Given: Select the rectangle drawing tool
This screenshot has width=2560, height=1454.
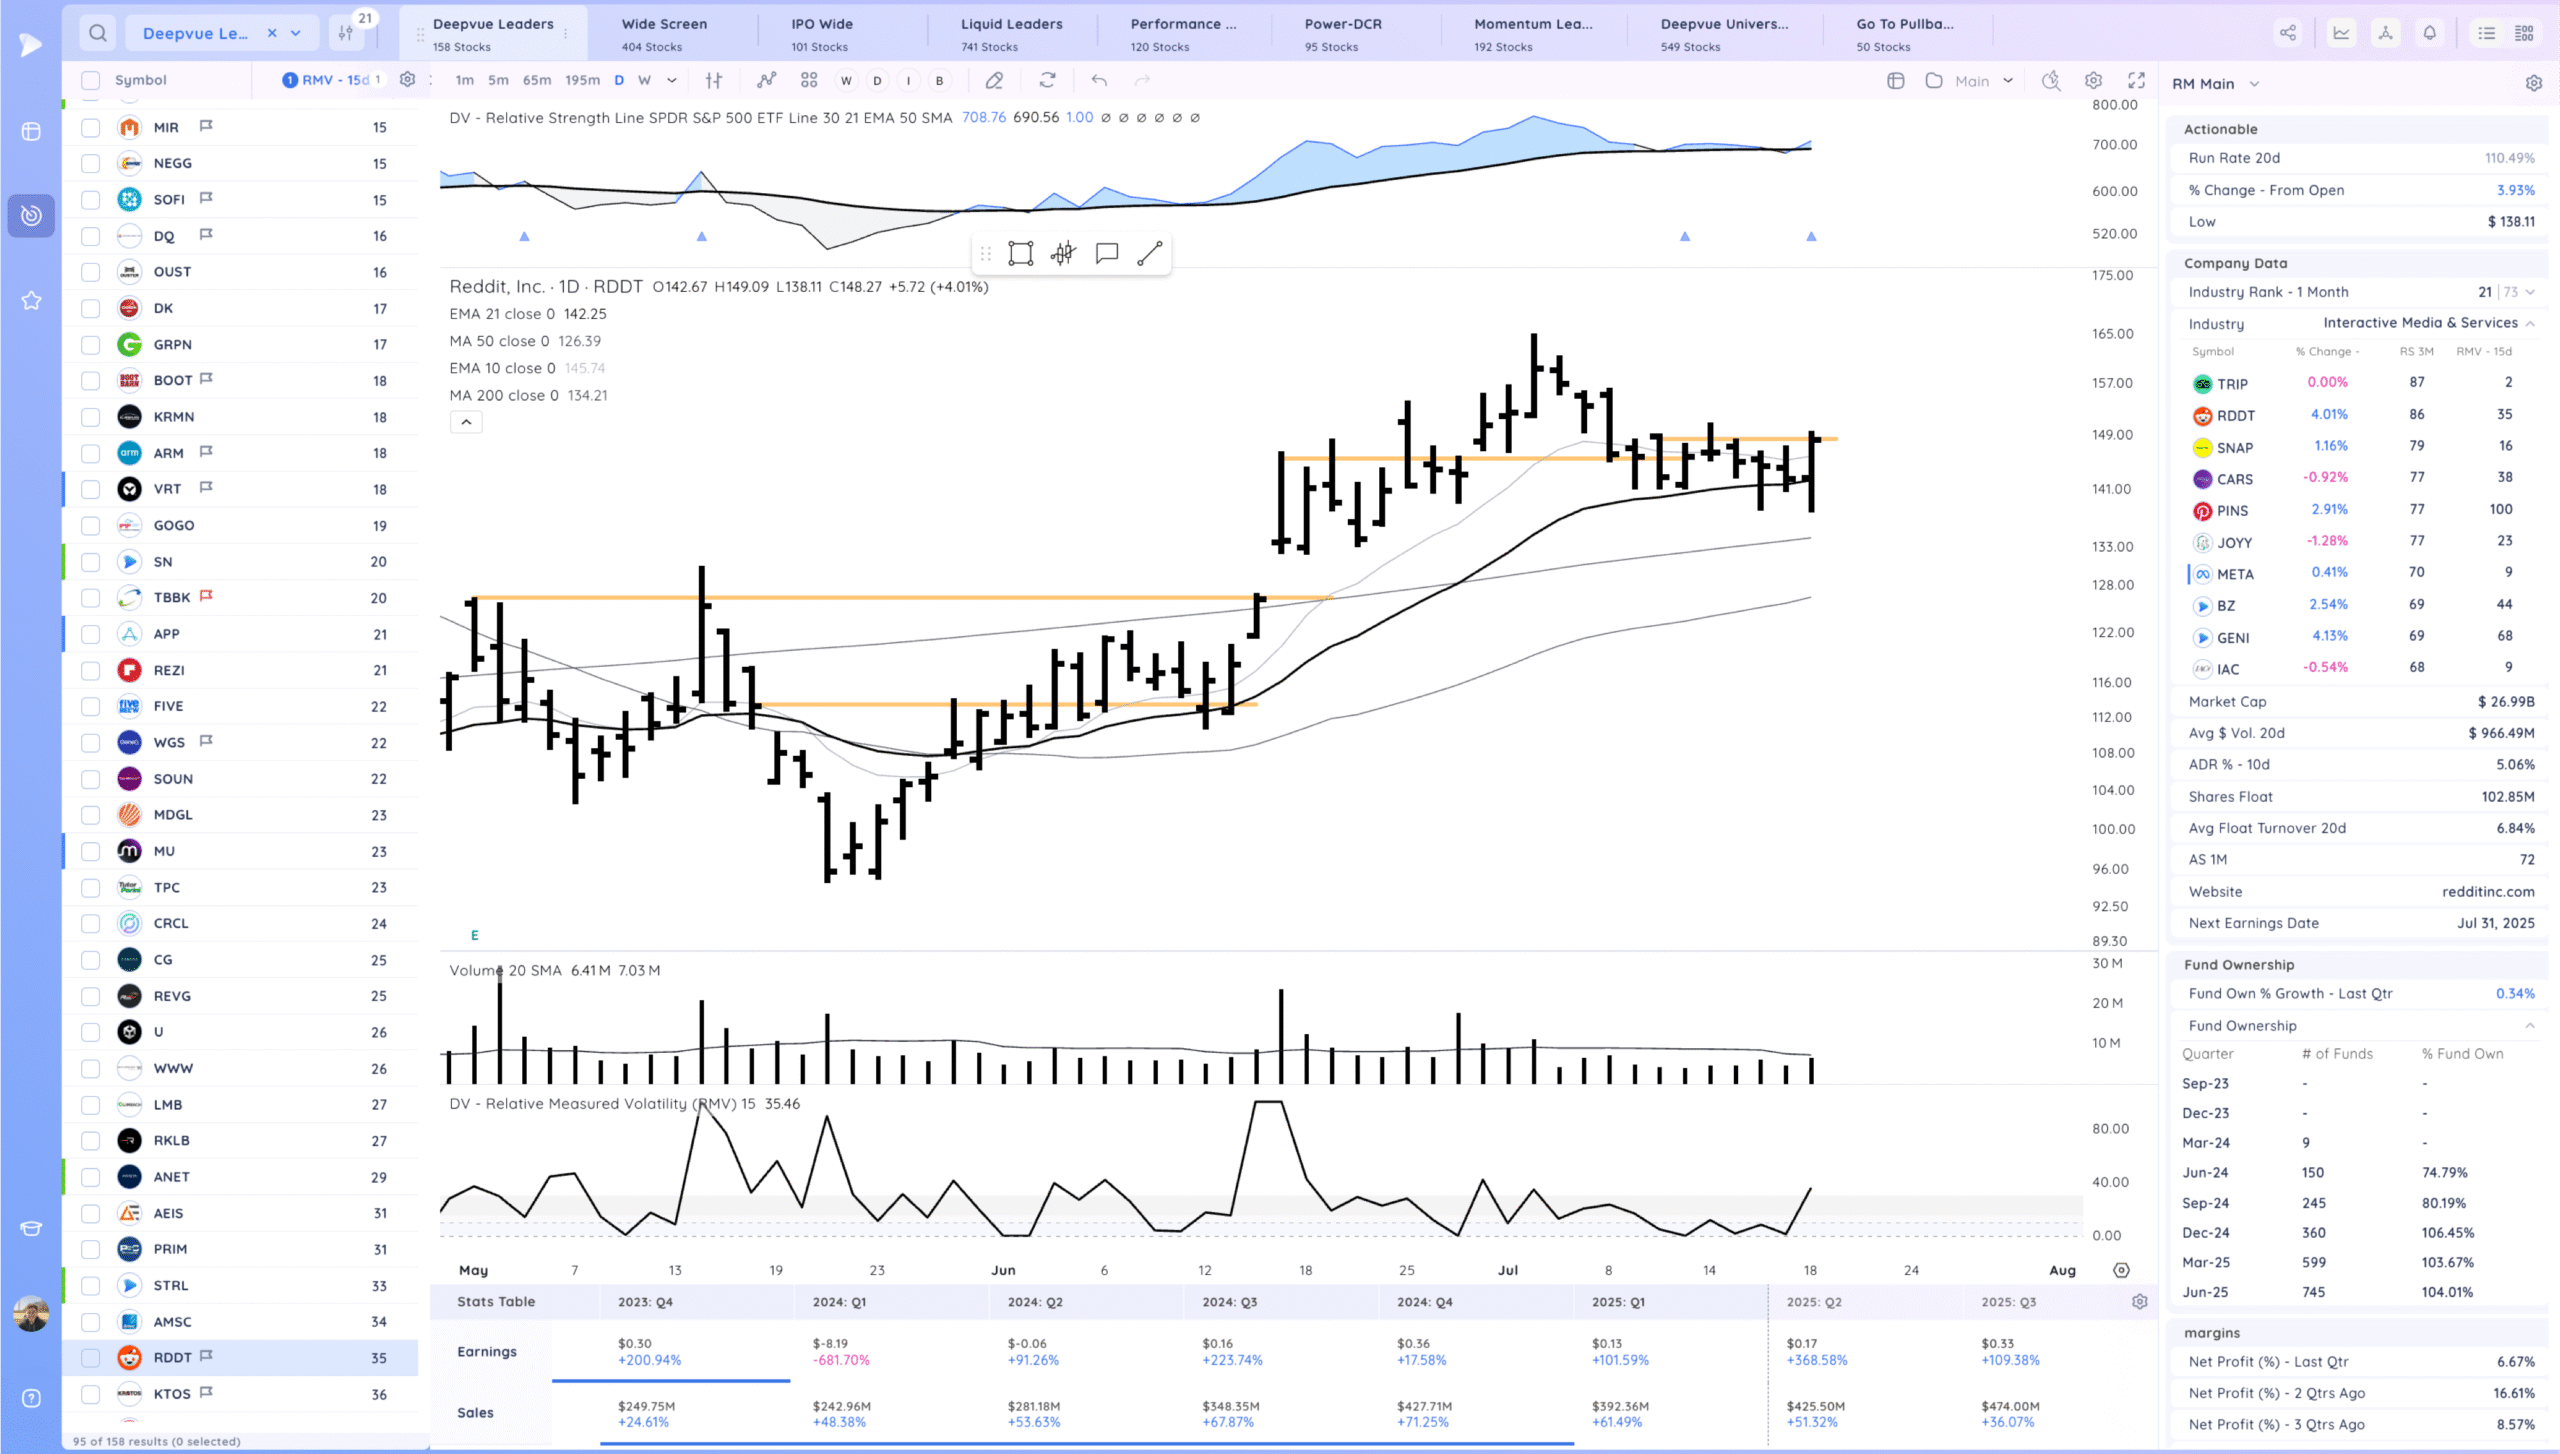Looking at the screenshot, I should (1020, 253).
